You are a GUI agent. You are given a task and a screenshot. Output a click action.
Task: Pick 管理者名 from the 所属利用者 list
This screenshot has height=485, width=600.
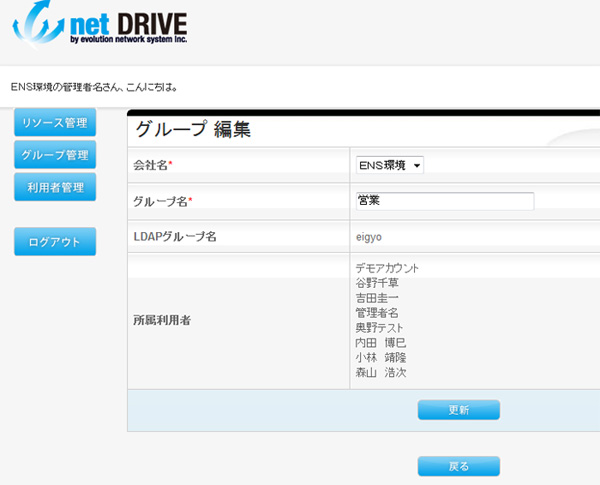coord(377,313)
